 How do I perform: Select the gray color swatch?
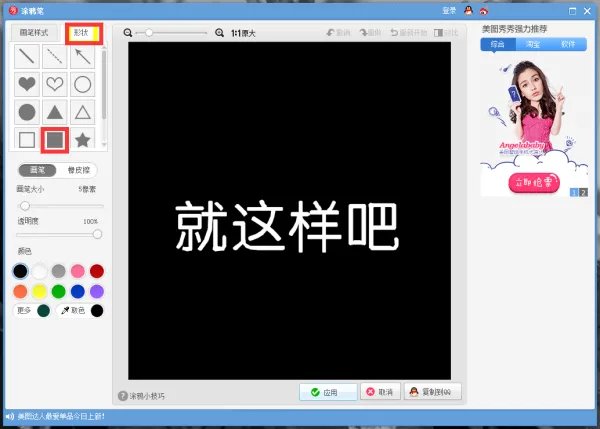point(59,271)
